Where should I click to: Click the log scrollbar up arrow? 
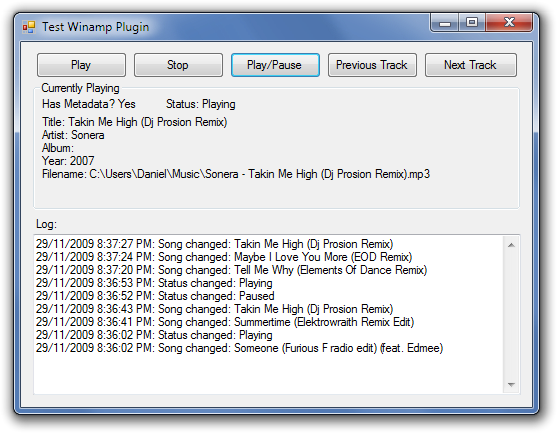pyautogui.click(x=511, y=245)
